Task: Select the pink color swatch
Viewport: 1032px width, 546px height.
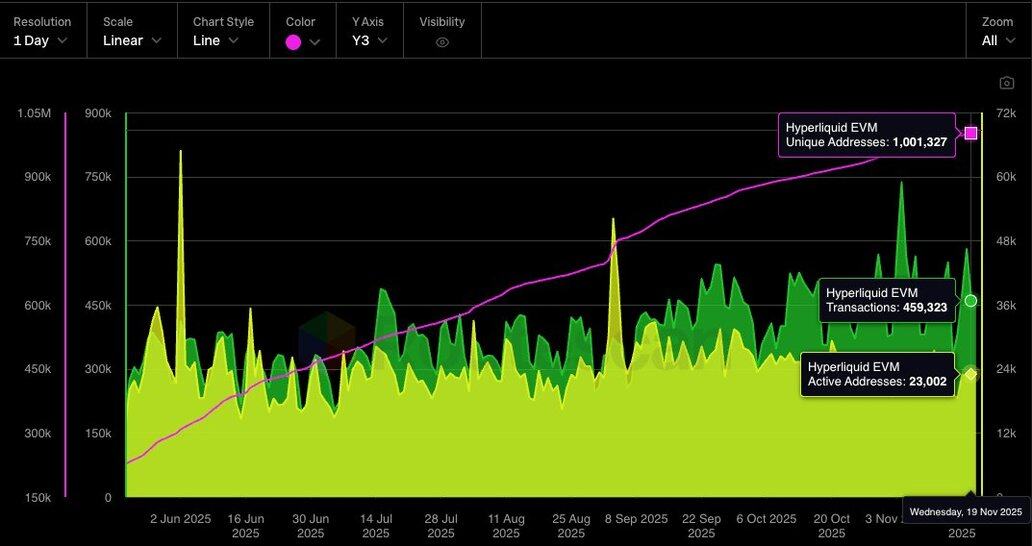Action: point(293,42)
